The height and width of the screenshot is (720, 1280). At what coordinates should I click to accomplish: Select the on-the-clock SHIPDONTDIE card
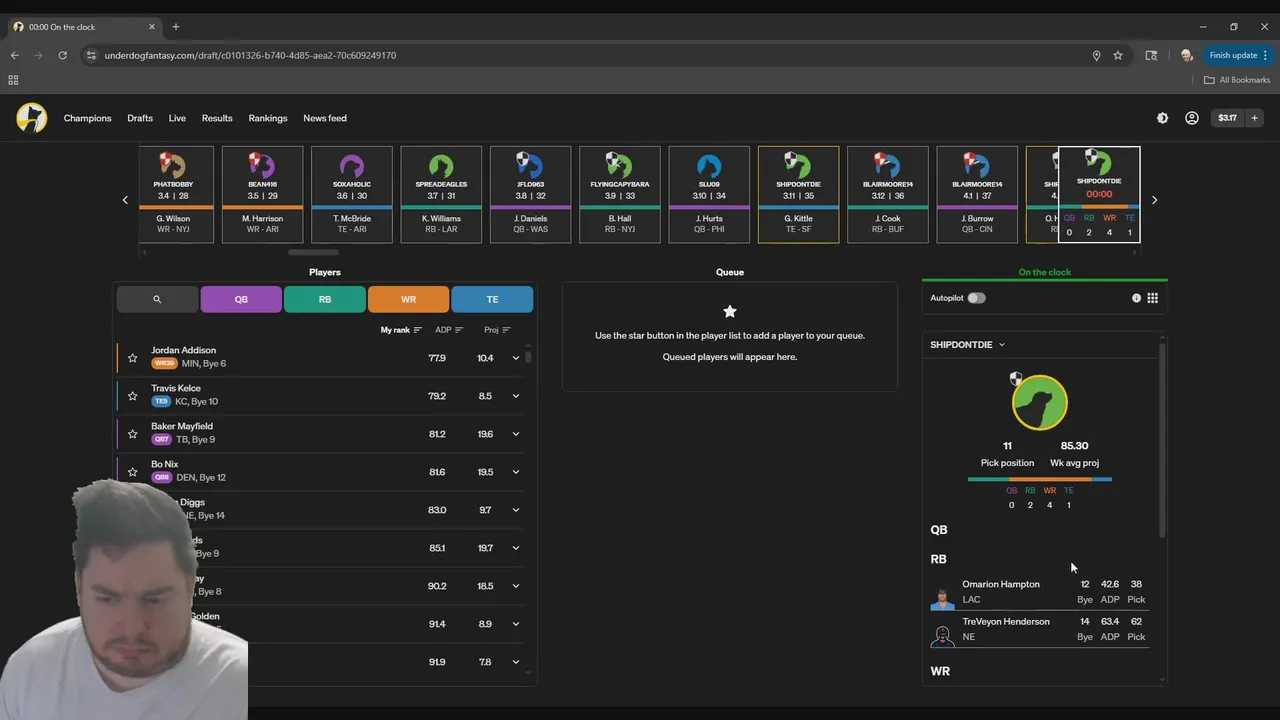click(1099, 195)
